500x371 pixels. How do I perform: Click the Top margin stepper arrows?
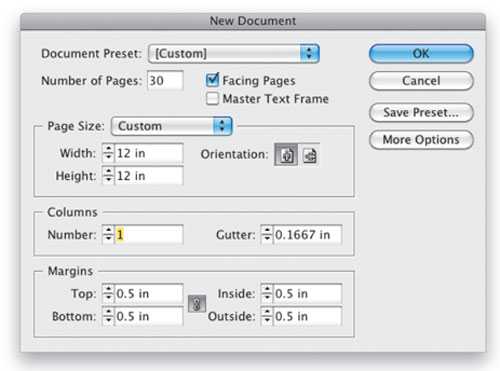[x=108, y=294]
